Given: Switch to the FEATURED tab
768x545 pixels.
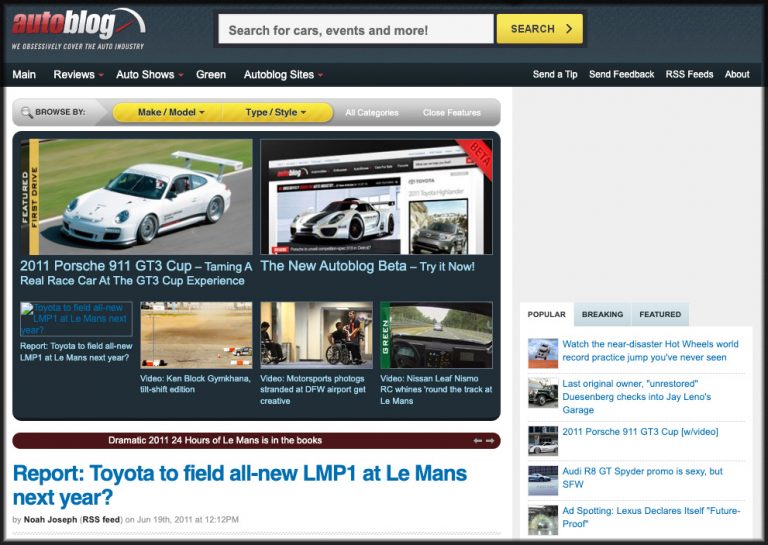Looking at the screenshot, I should (x=660, y=314).
